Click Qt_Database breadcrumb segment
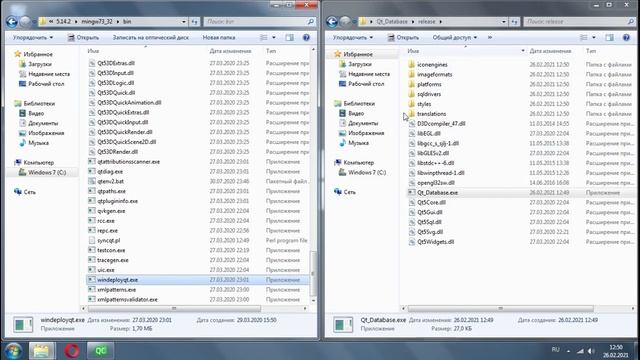The width and height of the screenshot is (640, 360). click(x=392, y=22)
